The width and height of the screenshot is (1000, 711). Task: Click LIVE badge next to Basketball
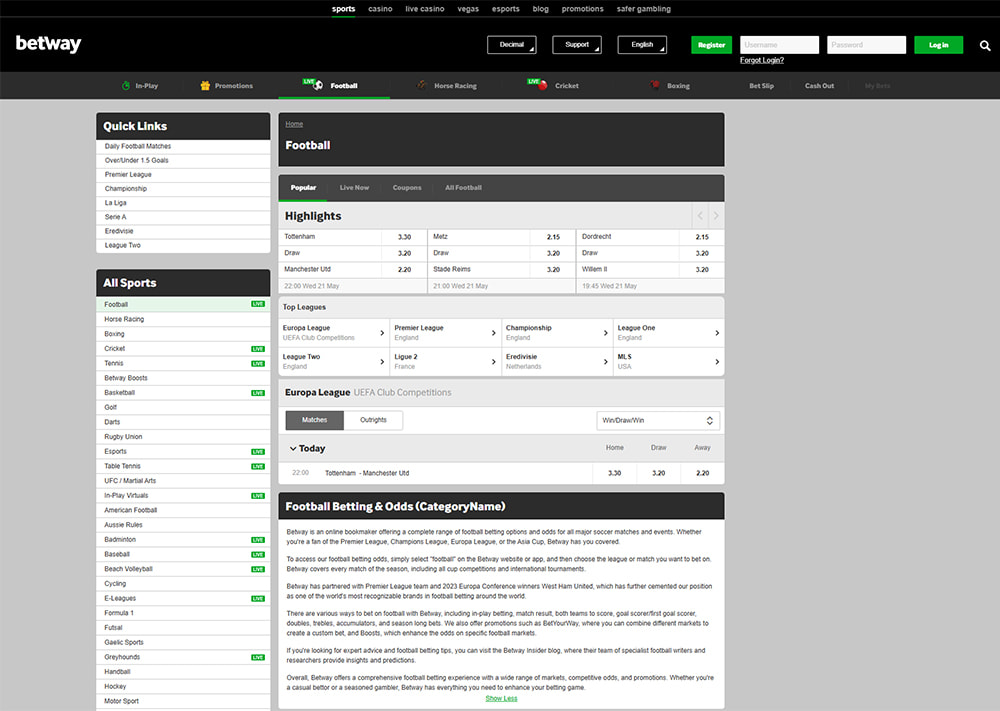coord(258,393)
